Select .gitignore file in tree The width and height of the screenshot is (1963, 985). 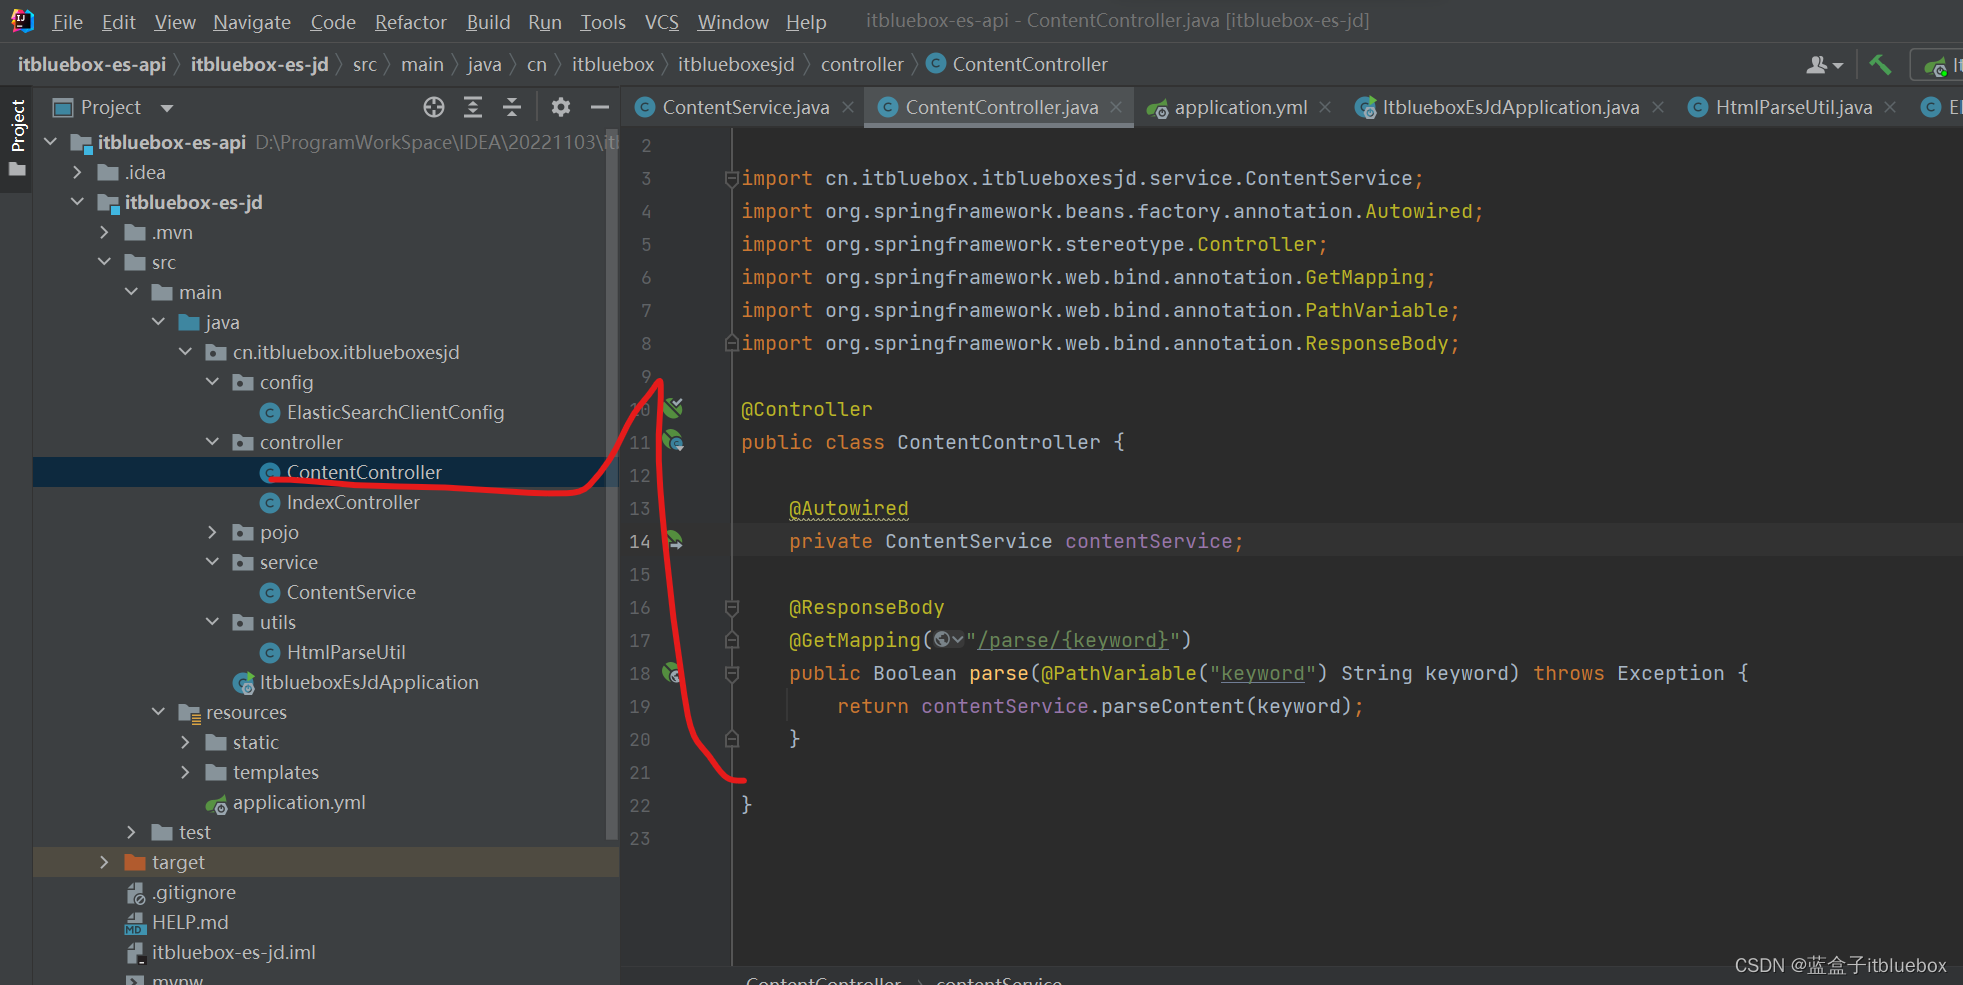(x=194, y=892)
